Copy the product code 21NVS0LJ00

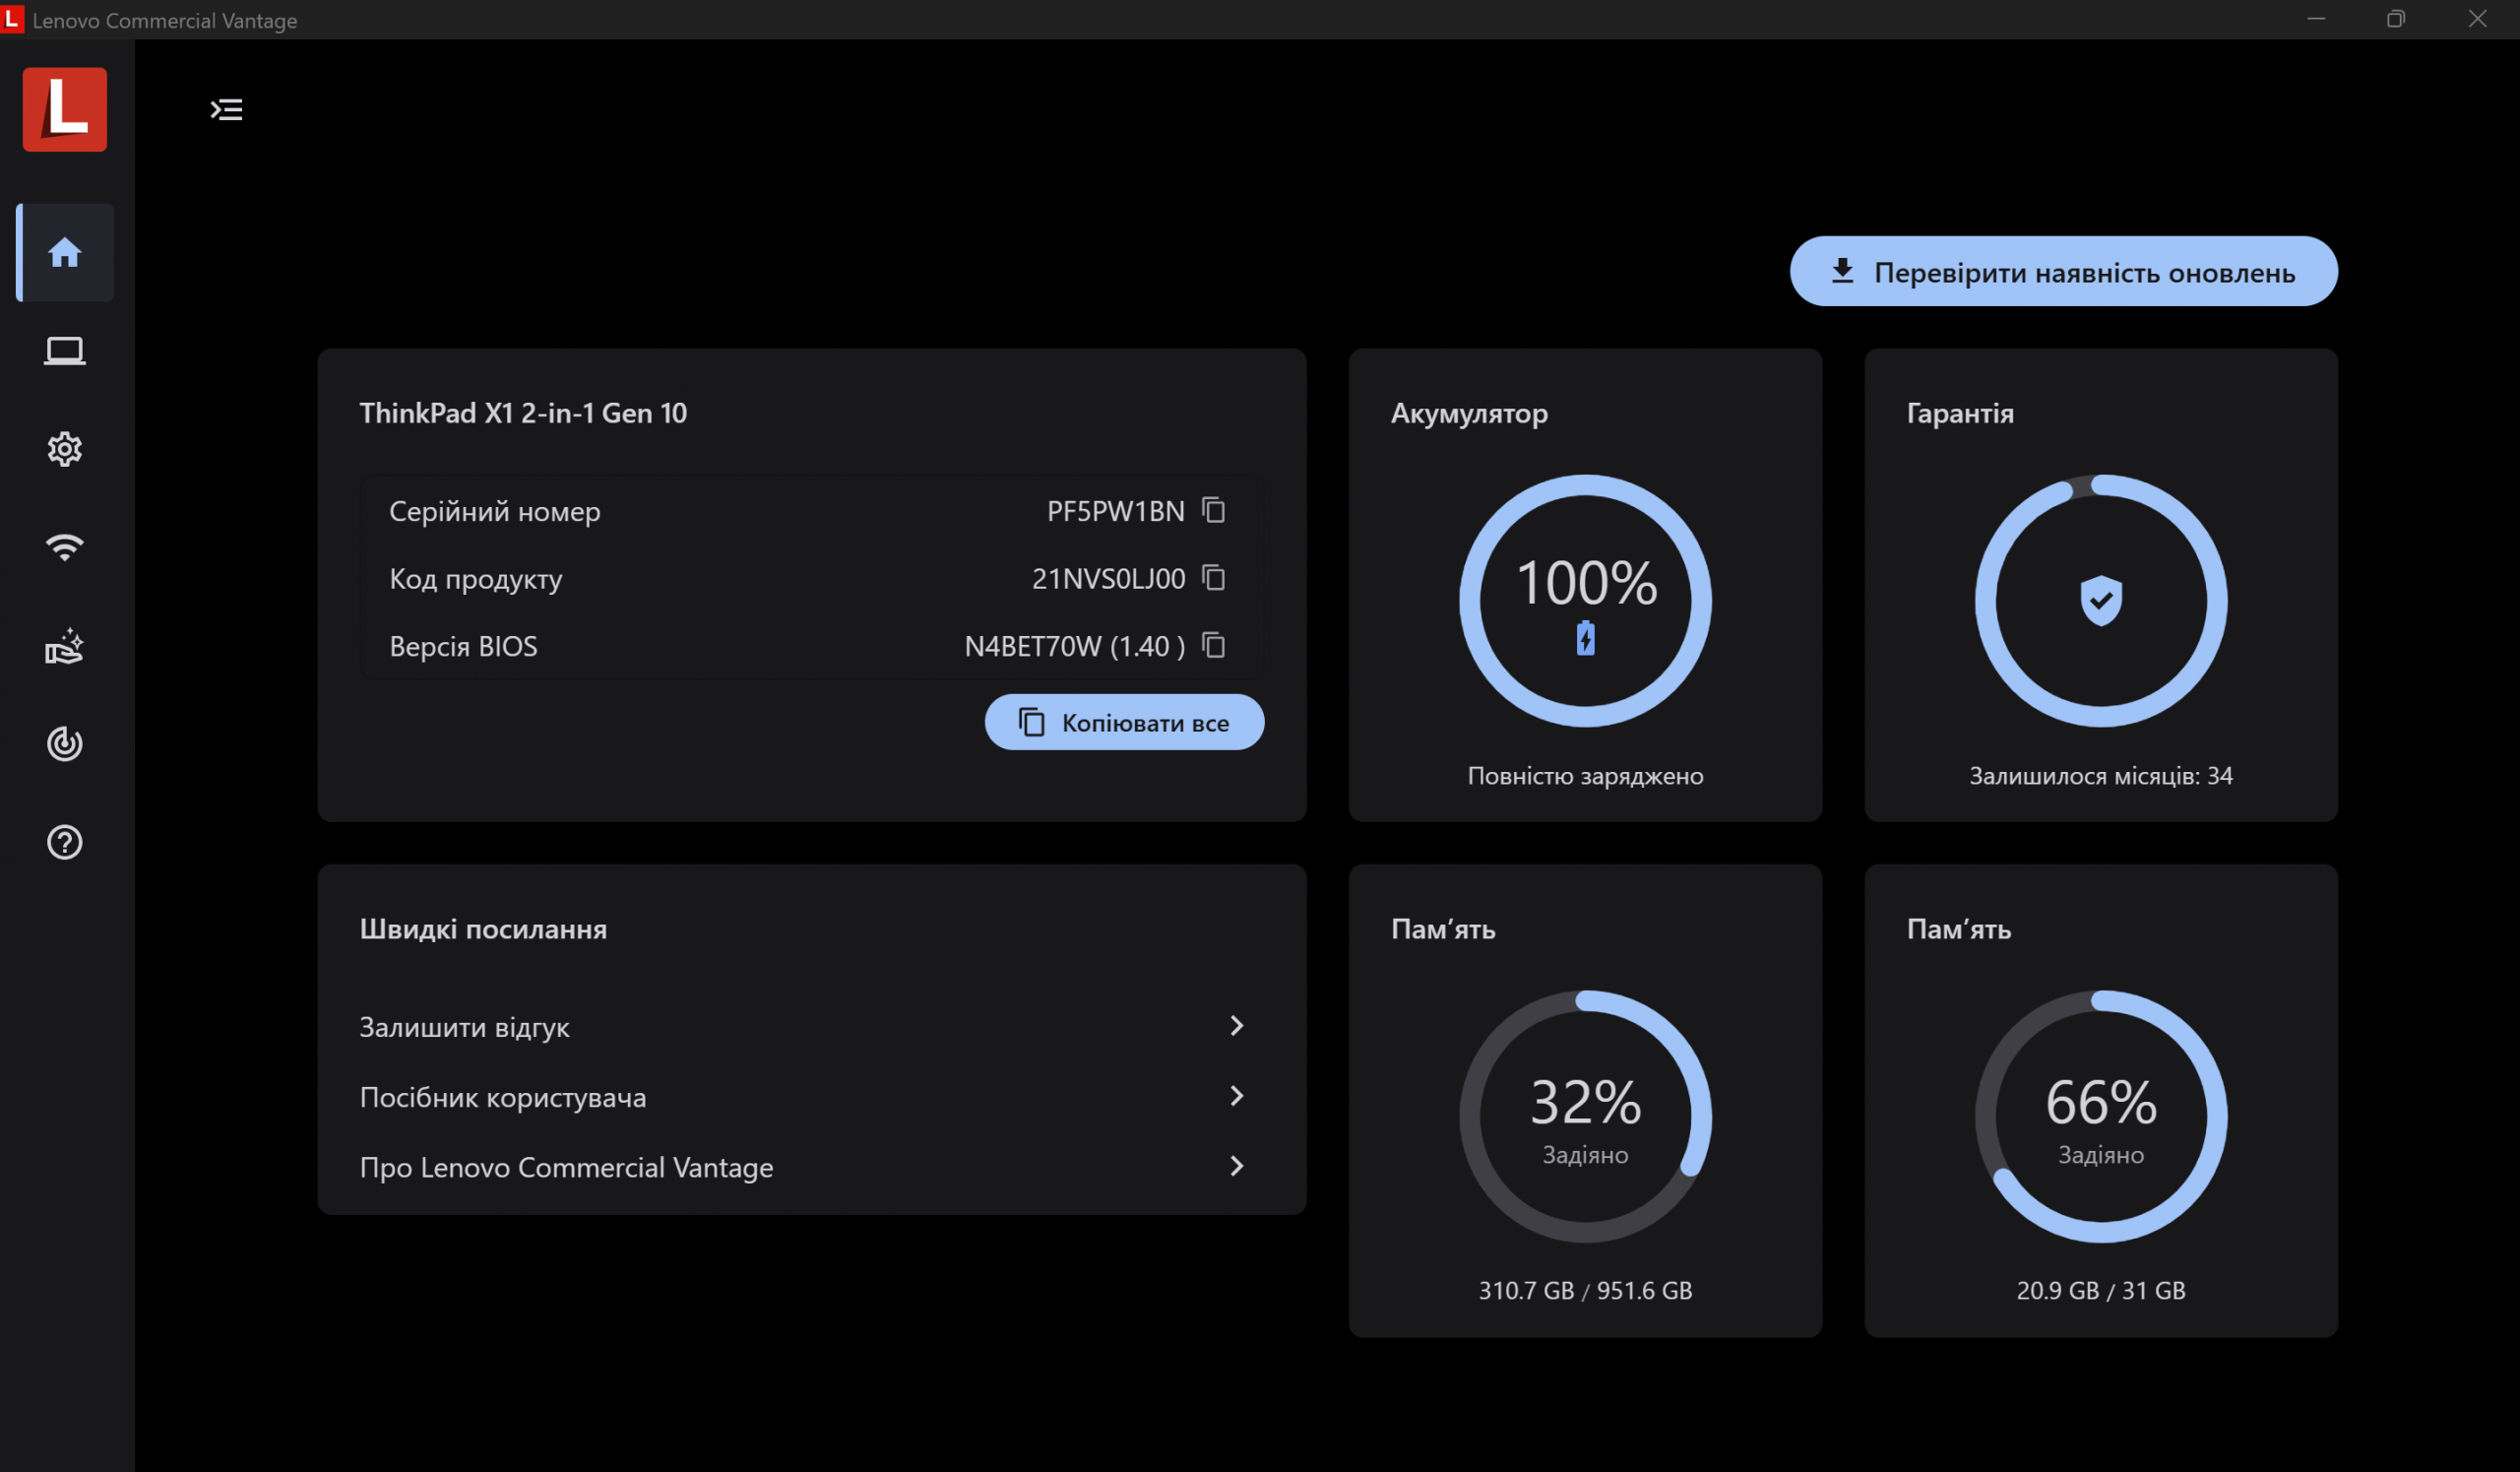pos(1213,578)
